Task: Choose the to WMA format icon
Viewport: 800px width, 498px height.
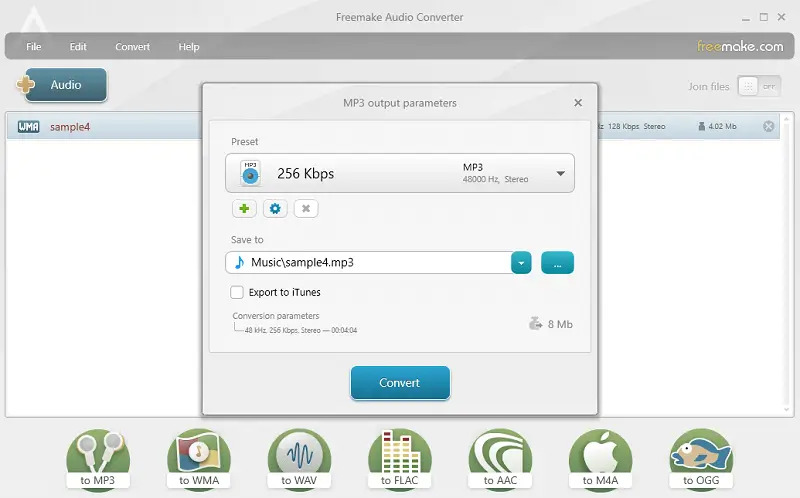Action: (x=198, y=460)
